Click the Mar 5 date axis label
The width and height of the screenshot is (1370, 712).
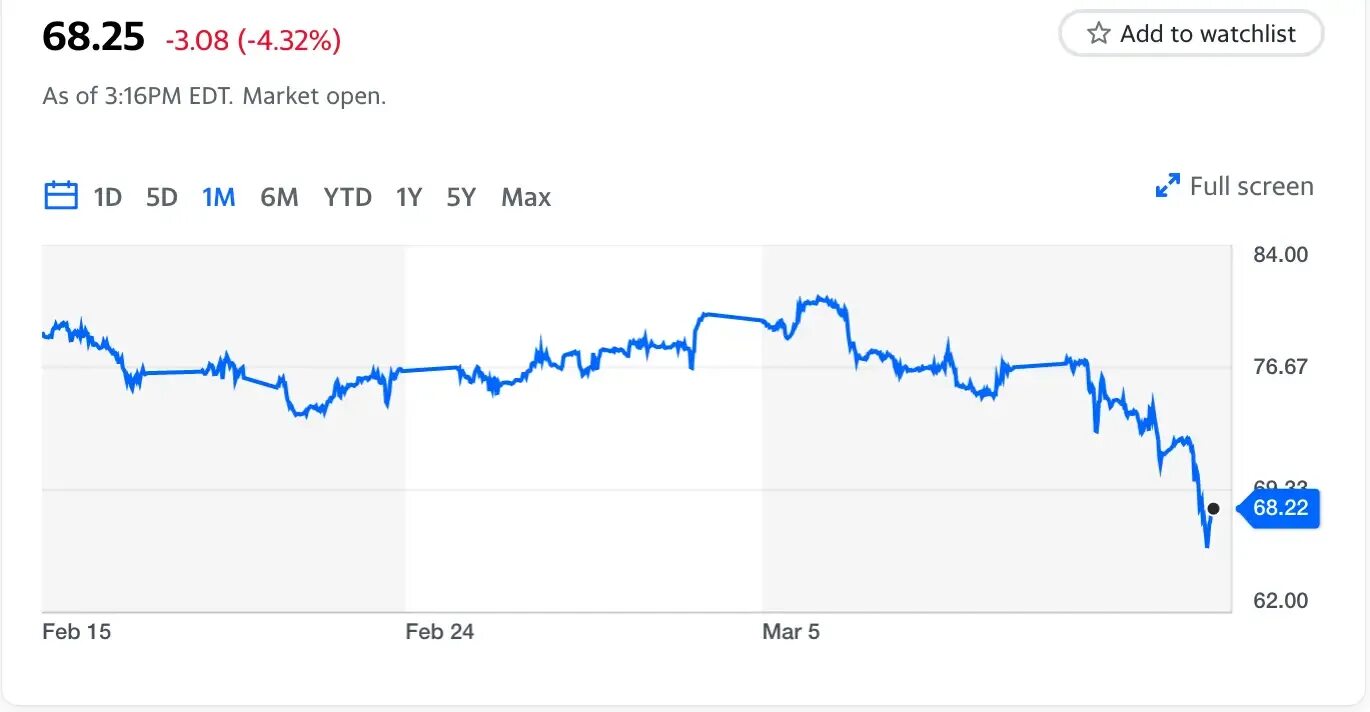pyautogui.click(x=791, y=632)
